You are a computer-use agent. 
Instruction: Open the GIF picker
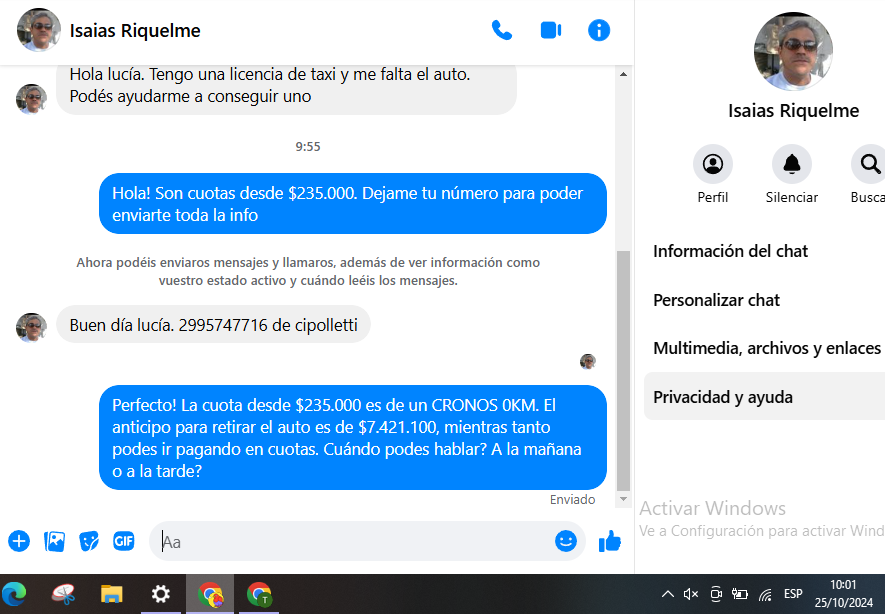click(124, 541)
